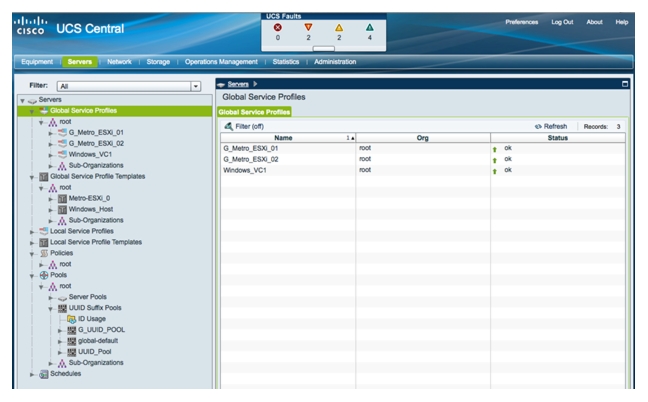Open the Filter All dropdown
Image resolution: width=648 pixels, height=402 pixels.
tap(195, 86)
